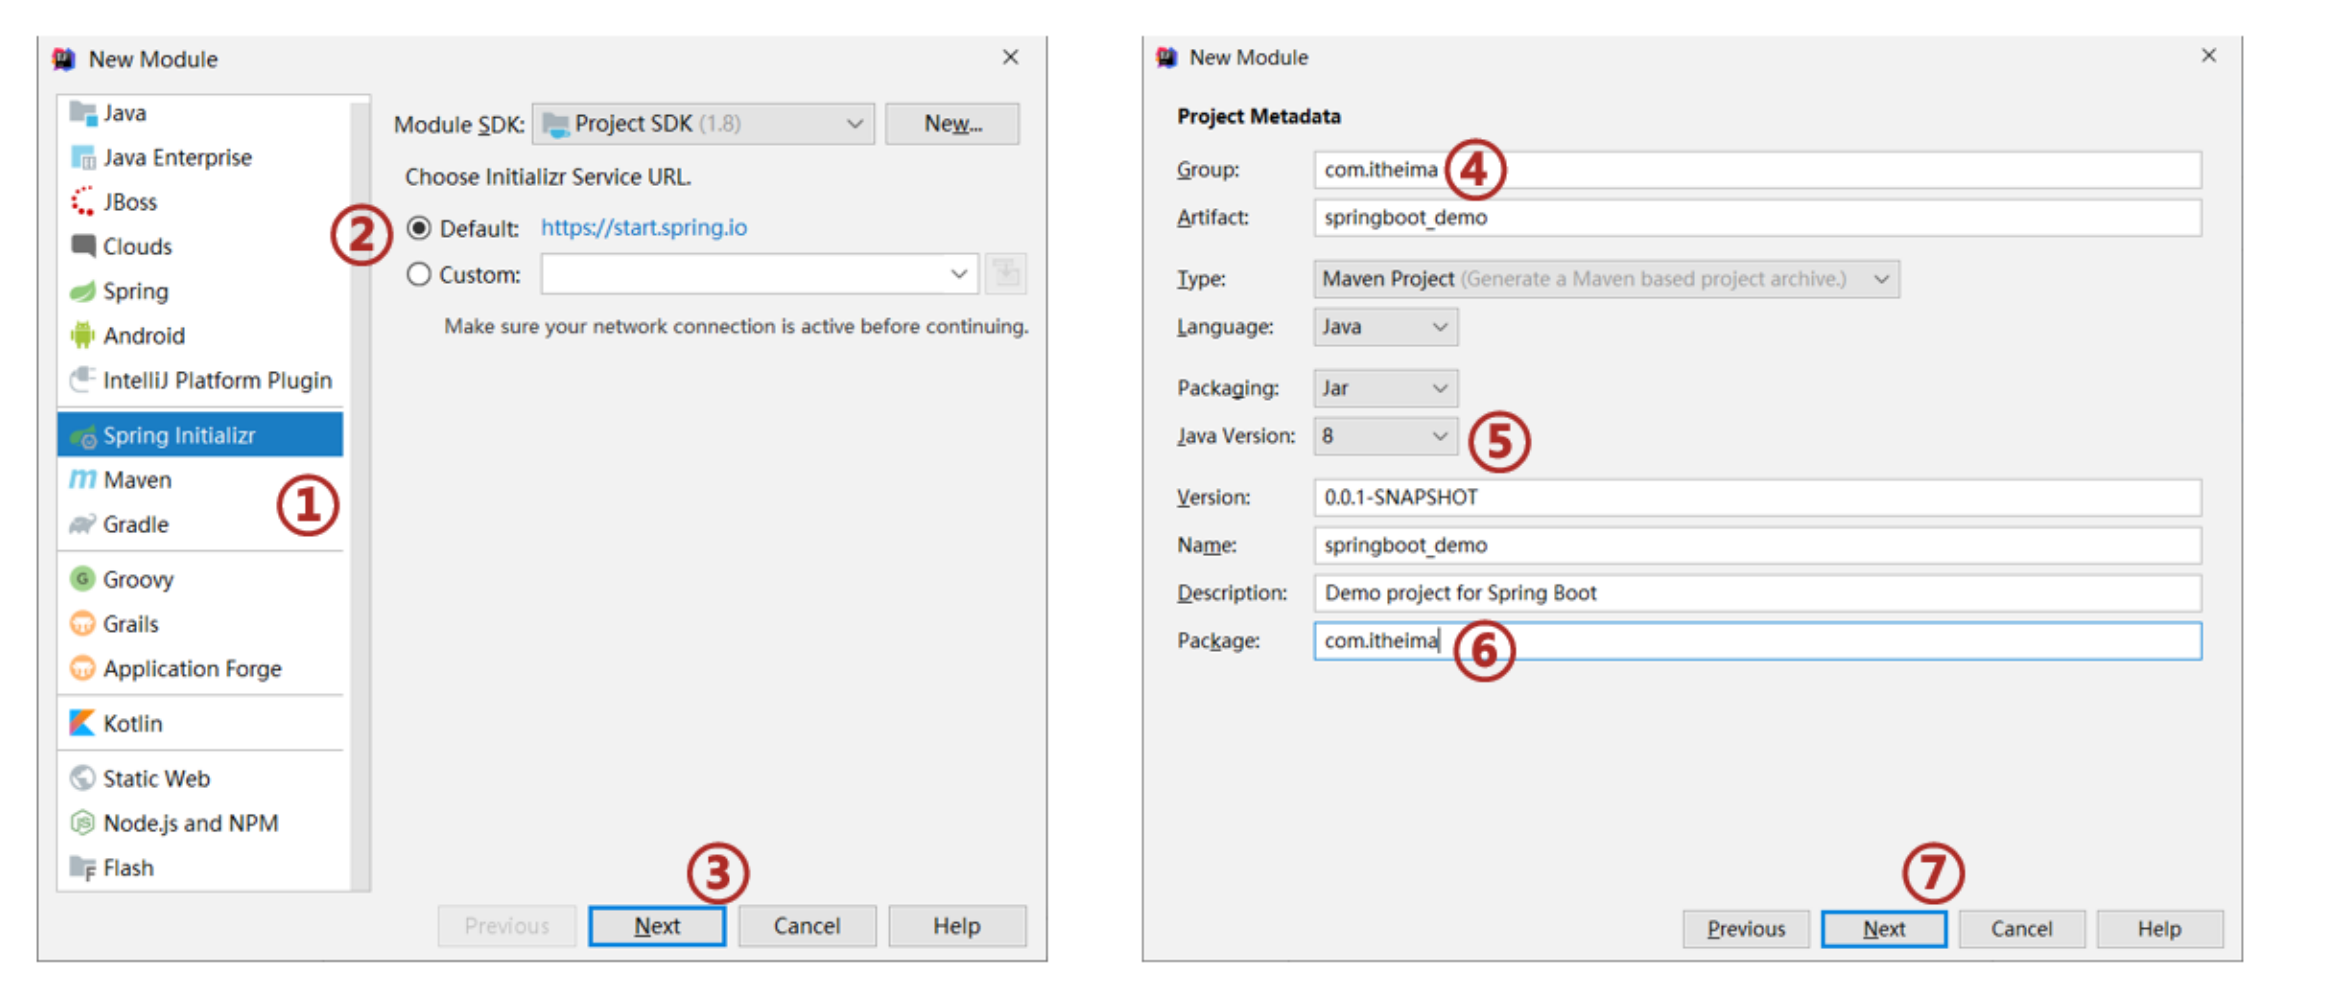Select the Static Web globe icon

[x=83, y=778]
